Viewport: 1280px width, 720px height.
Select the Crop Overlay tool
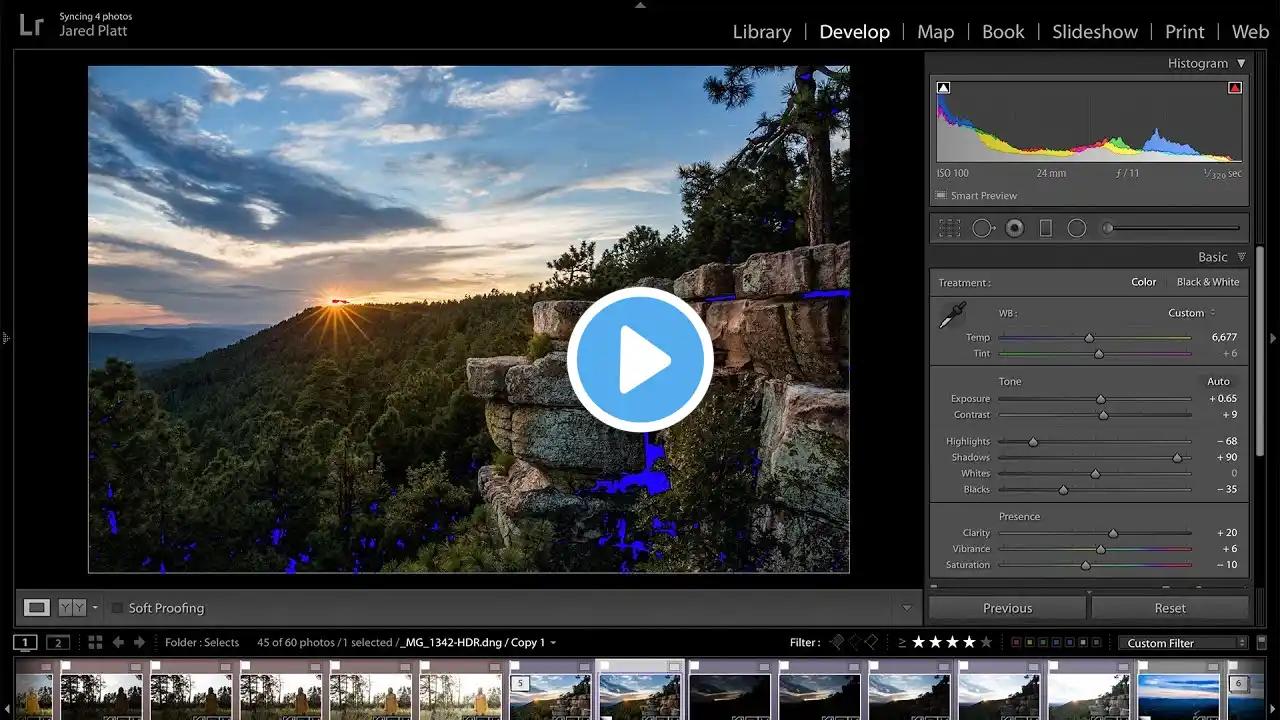pos(949,228)
